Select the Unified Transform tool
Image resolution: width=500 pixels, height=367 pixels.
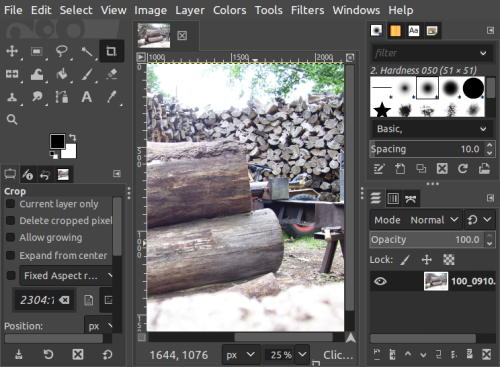tap(12, 74)
